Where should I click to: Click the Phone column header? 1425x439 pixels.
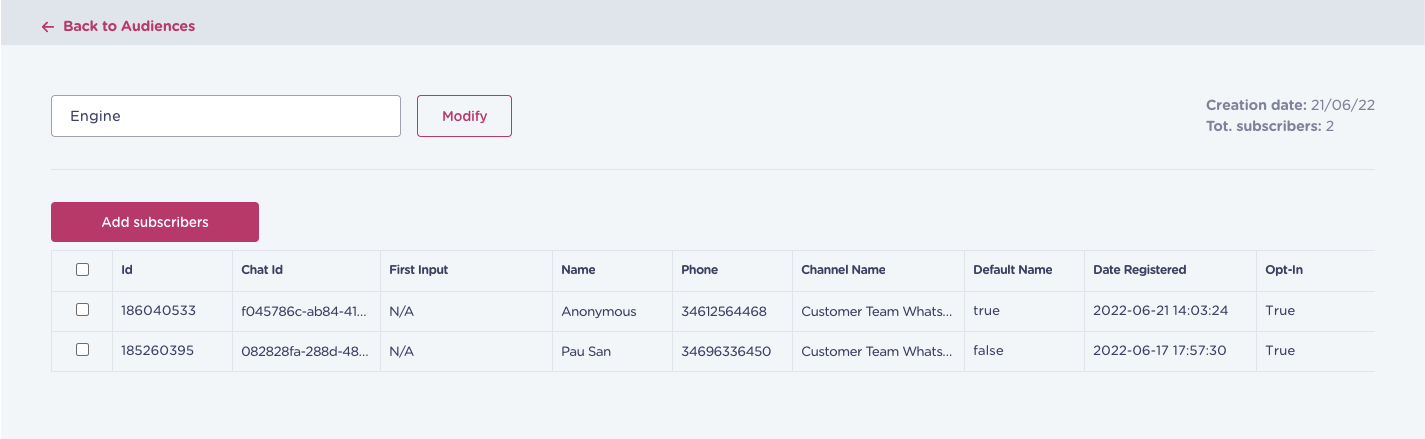[x=699, y=270]
